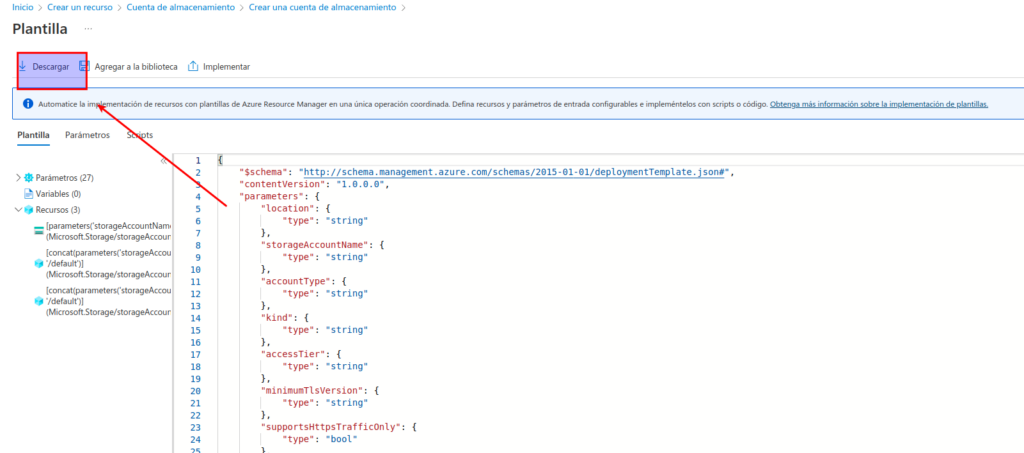Click the Descargar button
The height and width of the screenshot is (453, 1024).
(x=45, y=67)
